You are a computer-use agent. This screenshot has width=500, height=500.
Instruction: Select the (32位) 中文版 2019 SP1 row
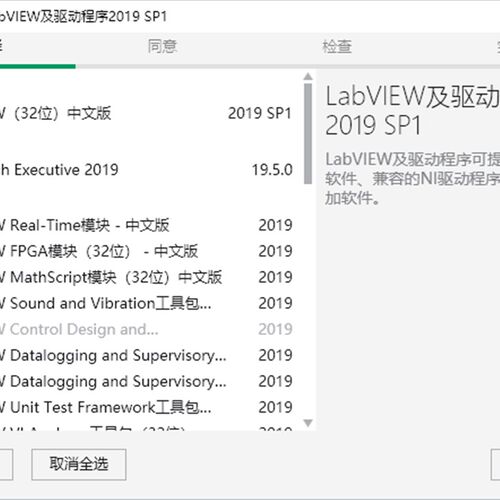[x=147, y=113]
